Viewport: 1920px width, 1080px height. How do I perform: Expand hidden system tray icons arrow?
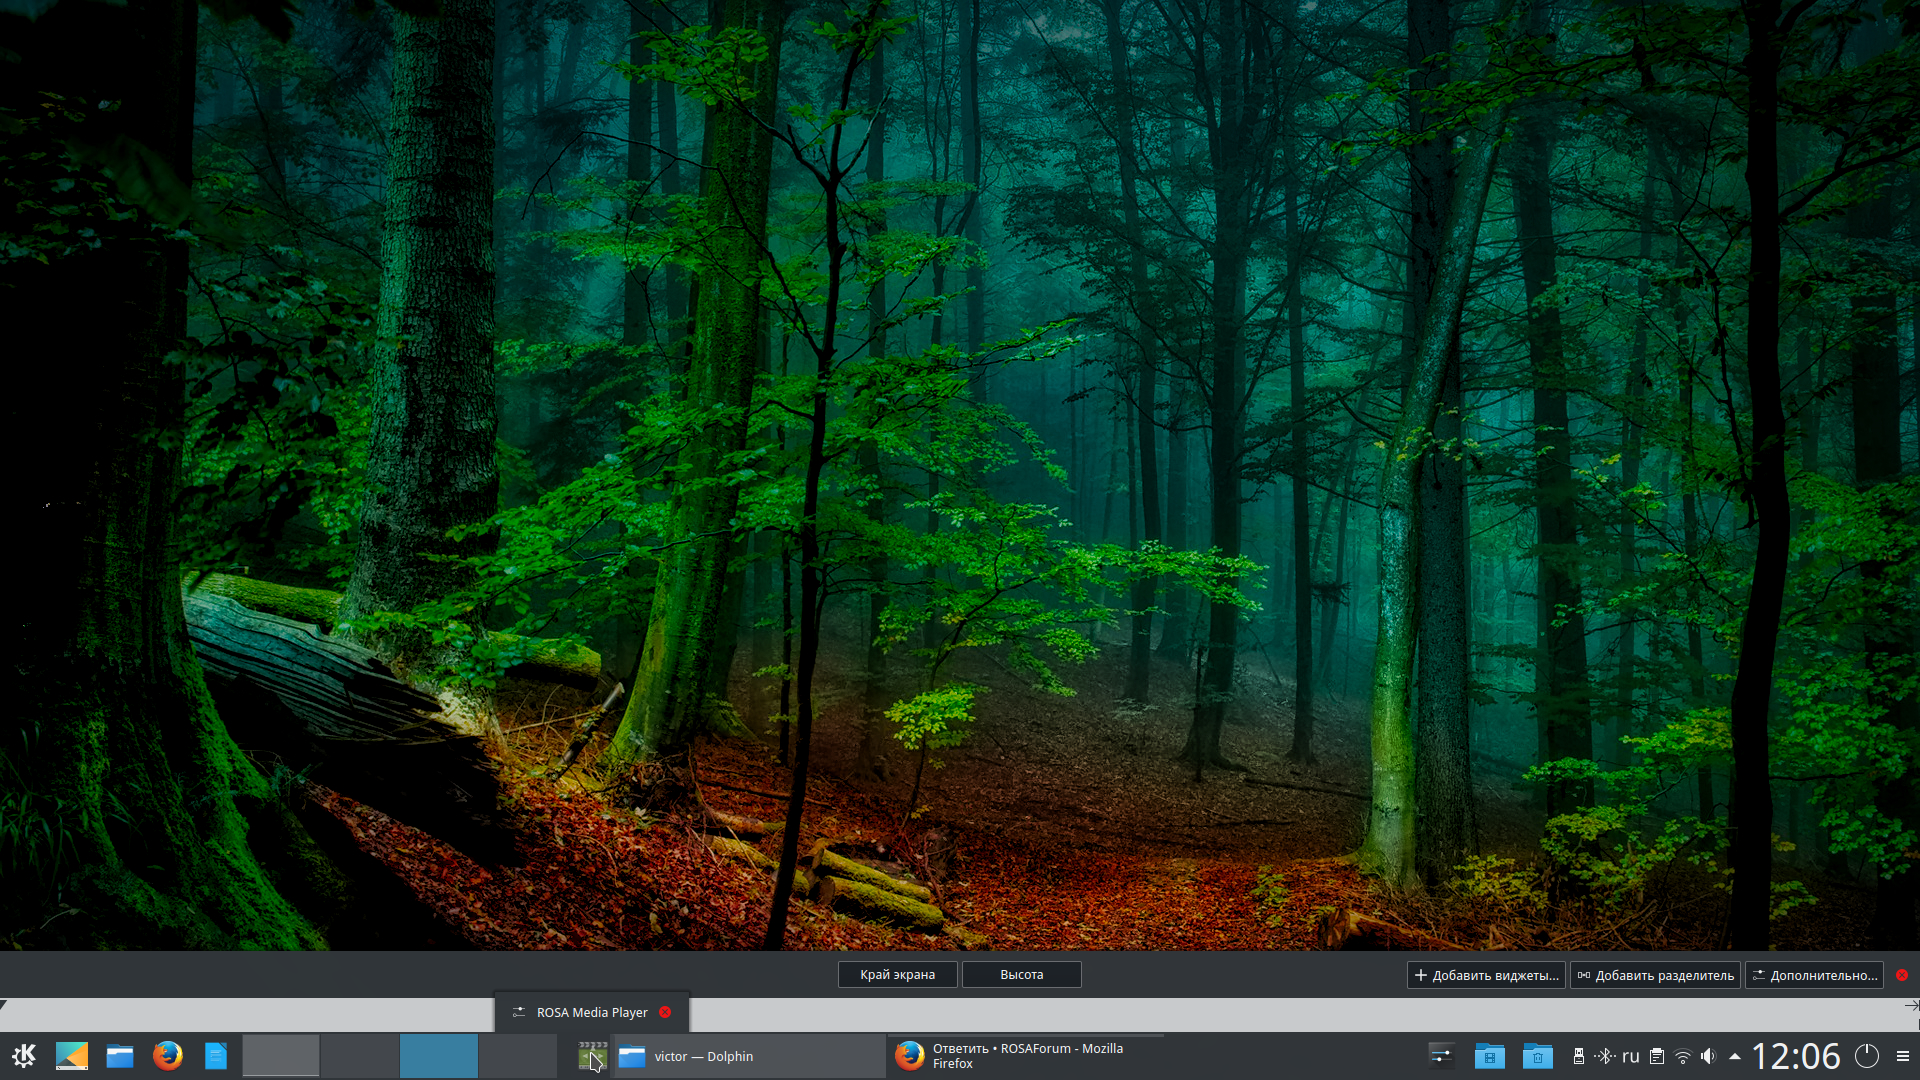1734,1056
